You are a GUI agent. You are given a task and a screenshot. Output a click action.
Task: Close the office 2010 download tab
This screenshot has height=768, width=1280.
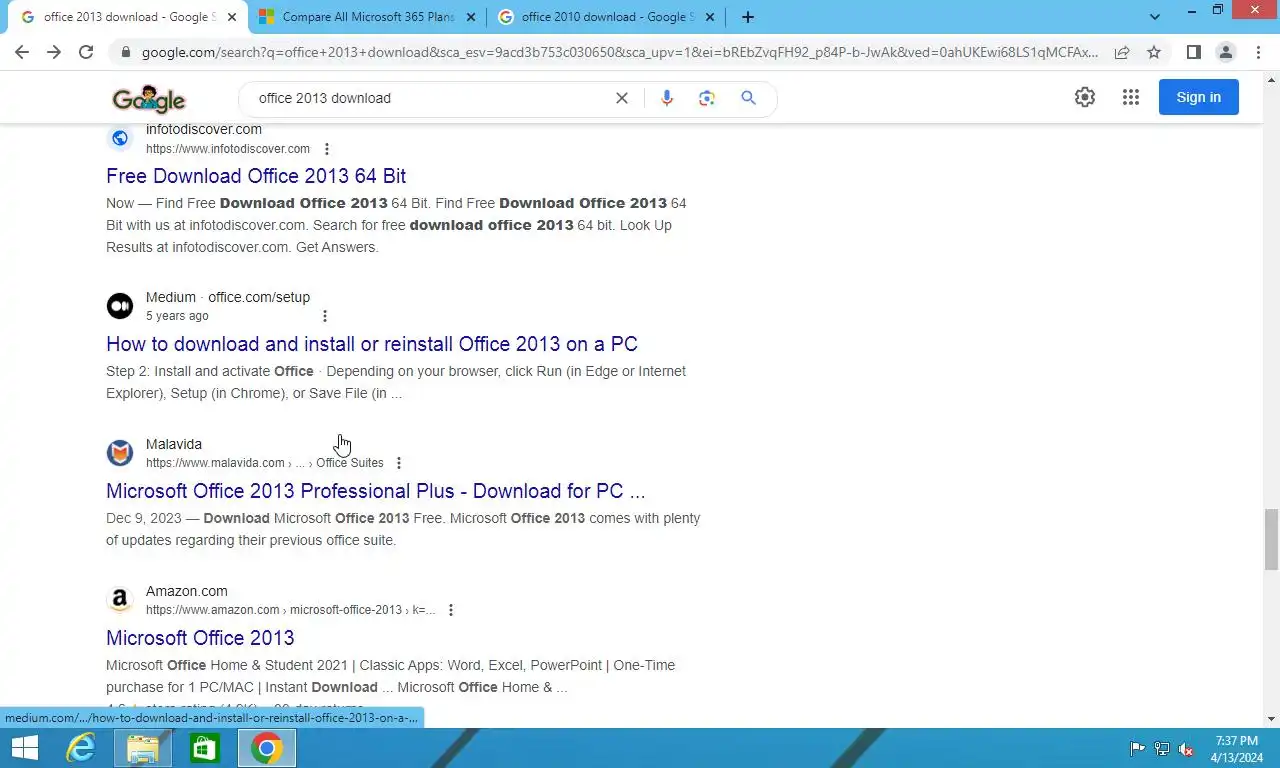pos(710,17)
